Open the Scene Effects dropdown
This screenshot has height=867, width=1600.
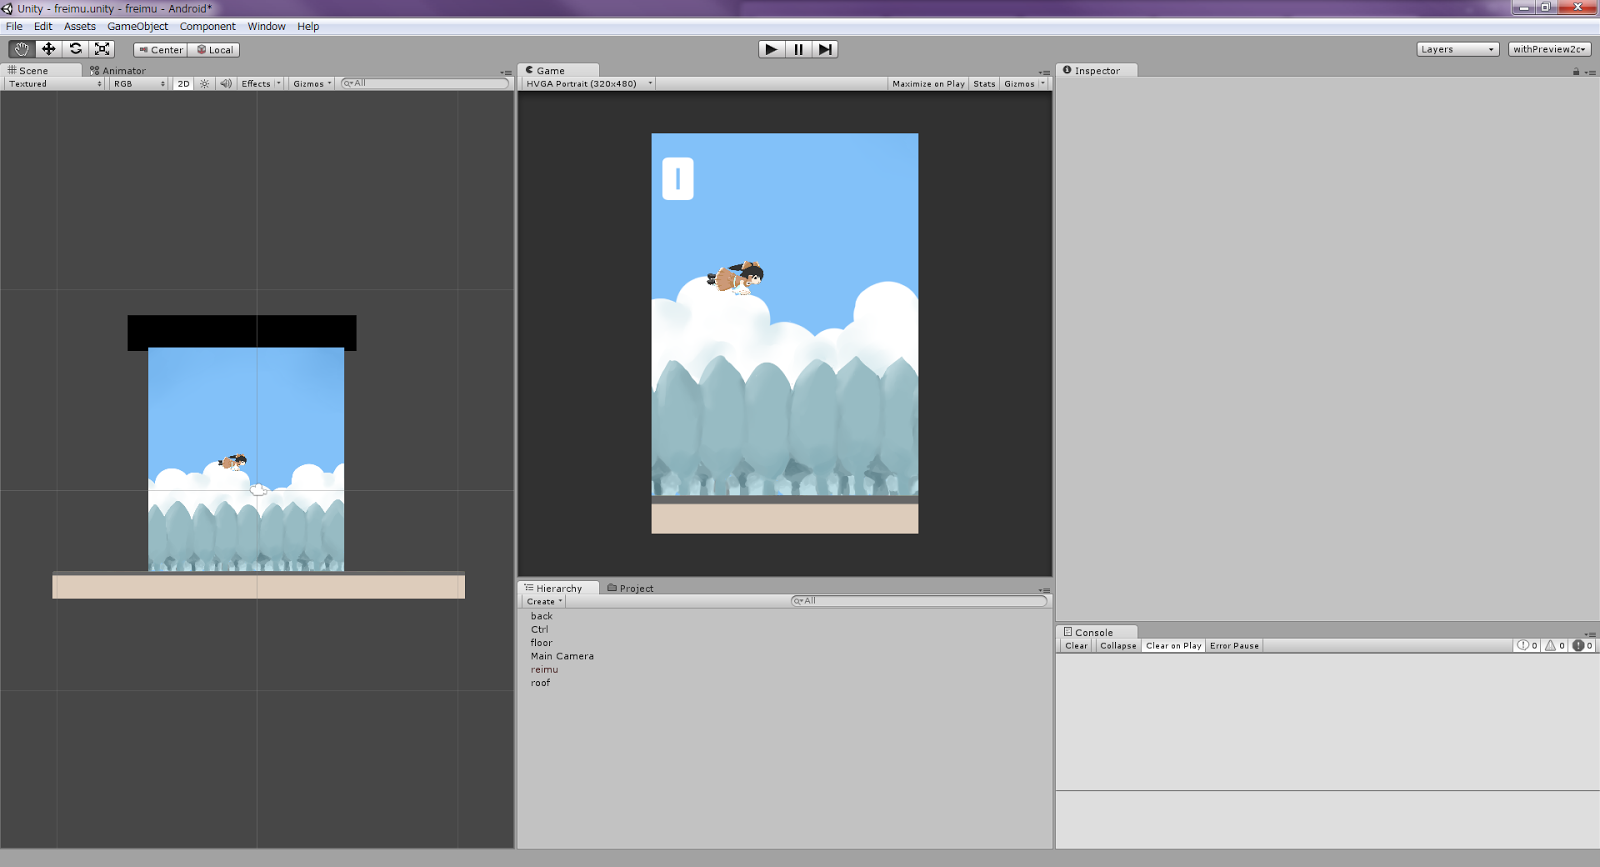tap(261, 84)
